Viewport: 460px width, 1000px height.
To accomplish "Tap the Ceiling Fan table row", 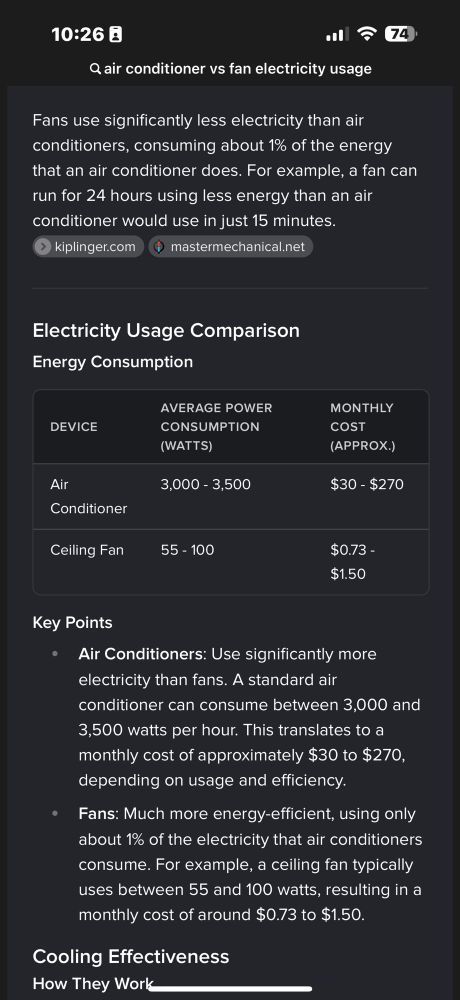I will [231, 562].
